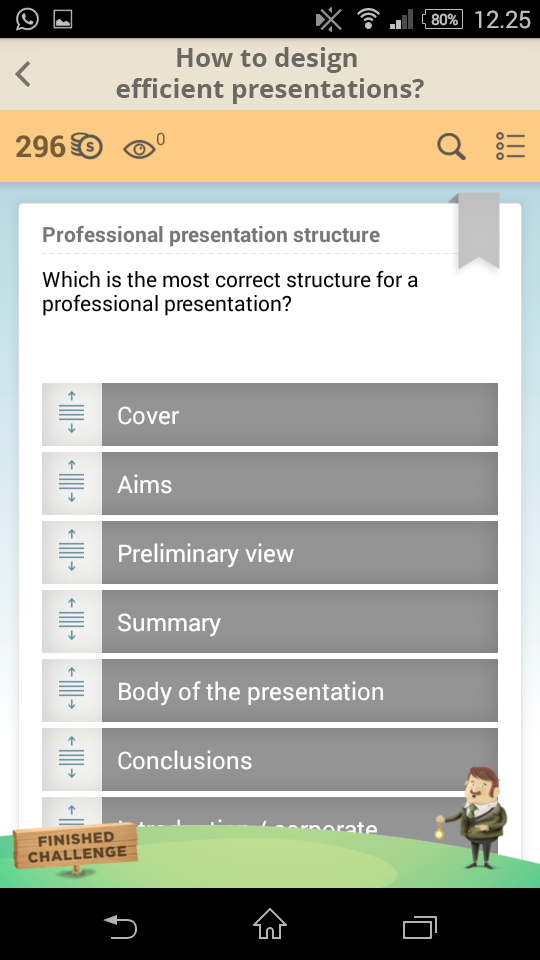
Task: Tap reorder handle for Body of the presentation
Action: pyautogui.click(x=72, y=691)
